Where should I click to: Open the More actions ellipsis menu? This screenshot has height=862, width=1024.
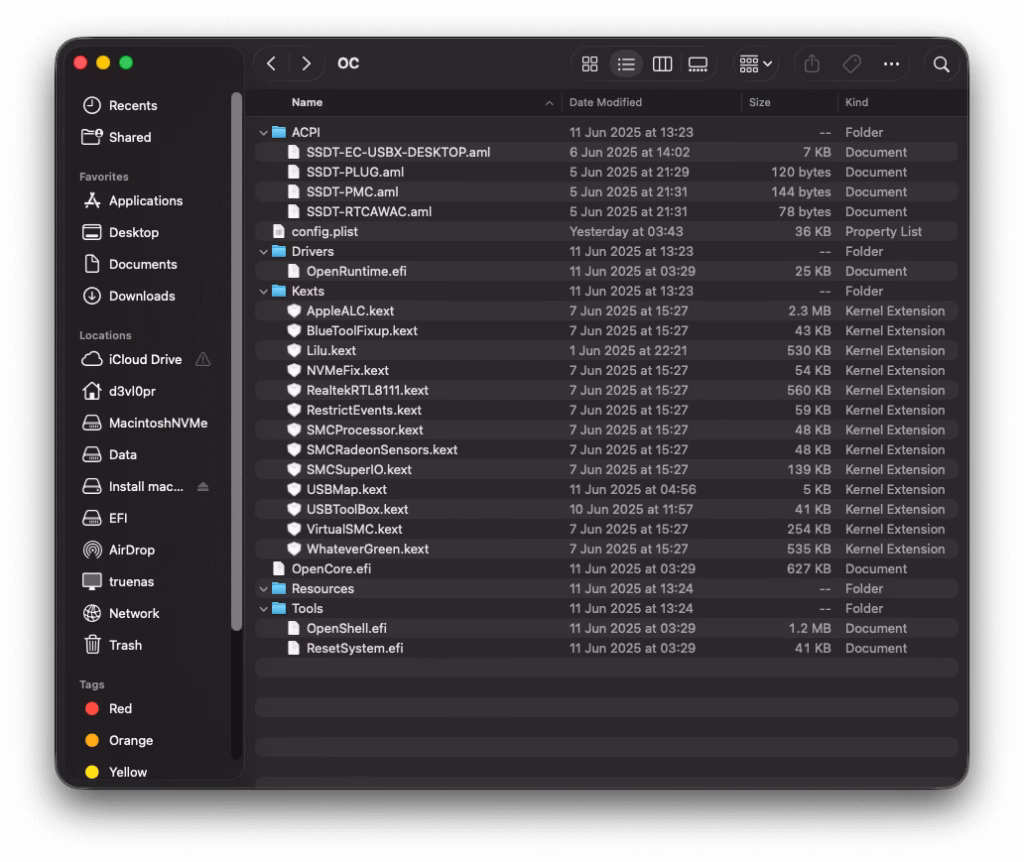tap(891, 64)
